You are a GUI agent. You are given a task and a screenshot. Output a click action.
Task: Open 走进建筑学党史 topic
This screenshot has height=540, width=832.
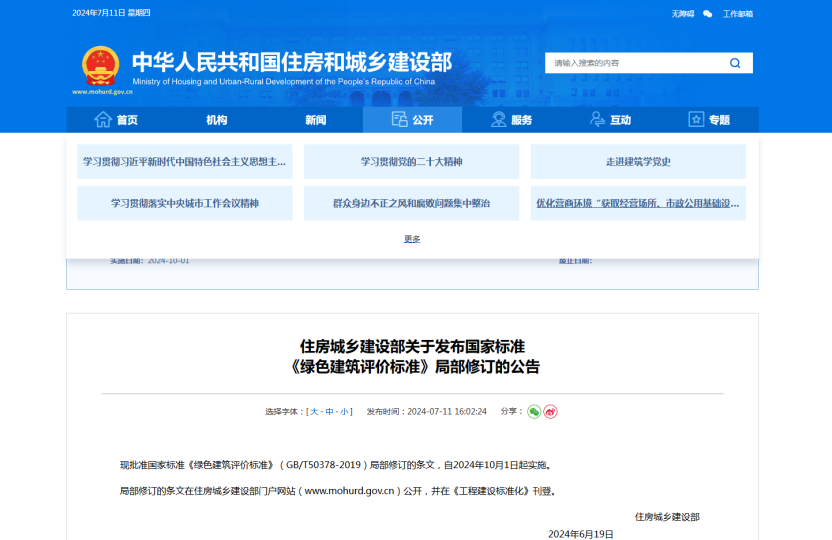pyautogui.click(x=638, y=162)
